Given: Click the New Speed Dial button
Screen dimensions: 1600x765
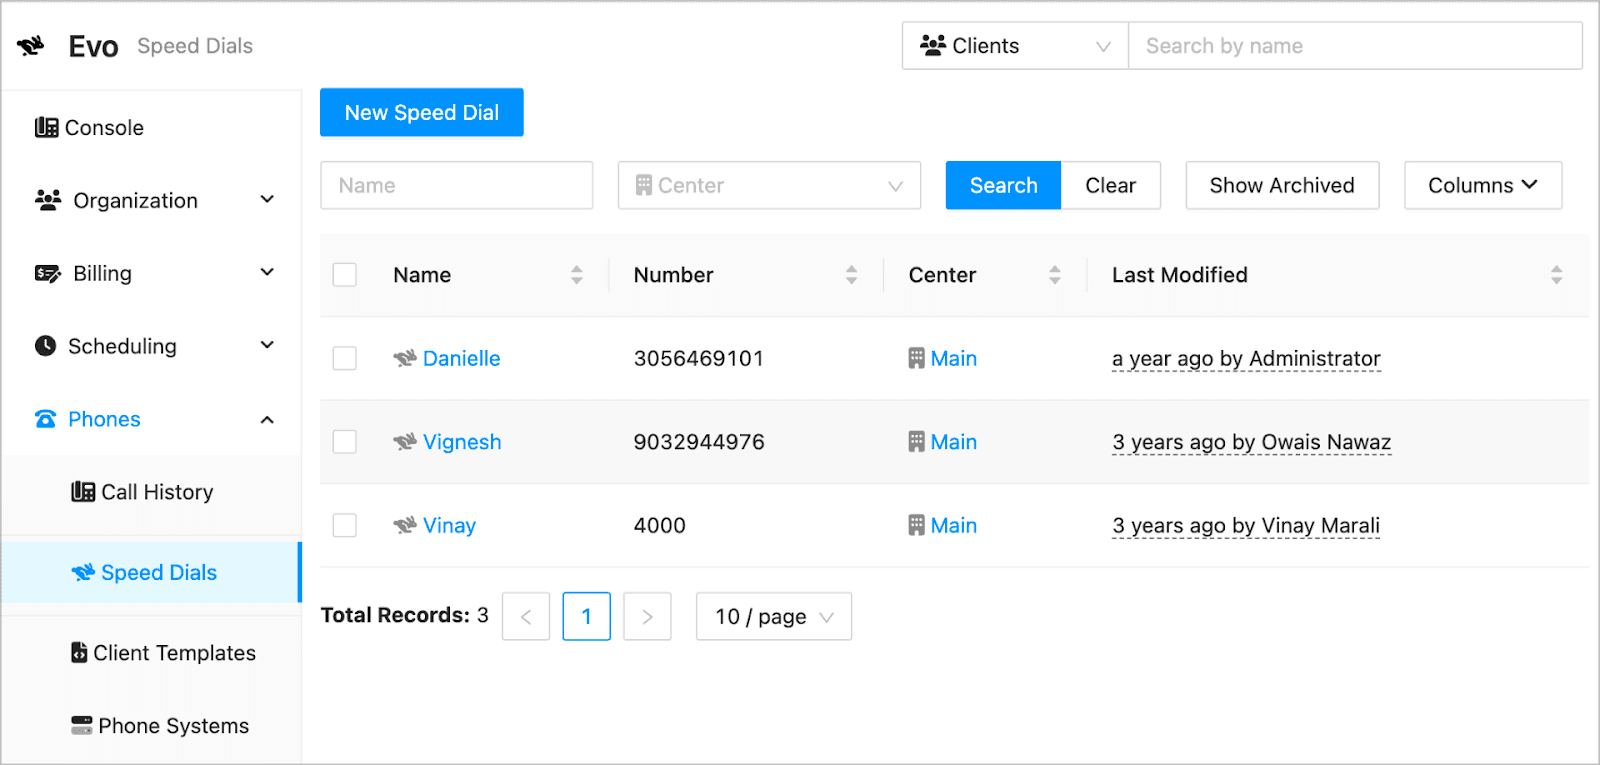Looking at the screenshot, I should click(422, 112).
